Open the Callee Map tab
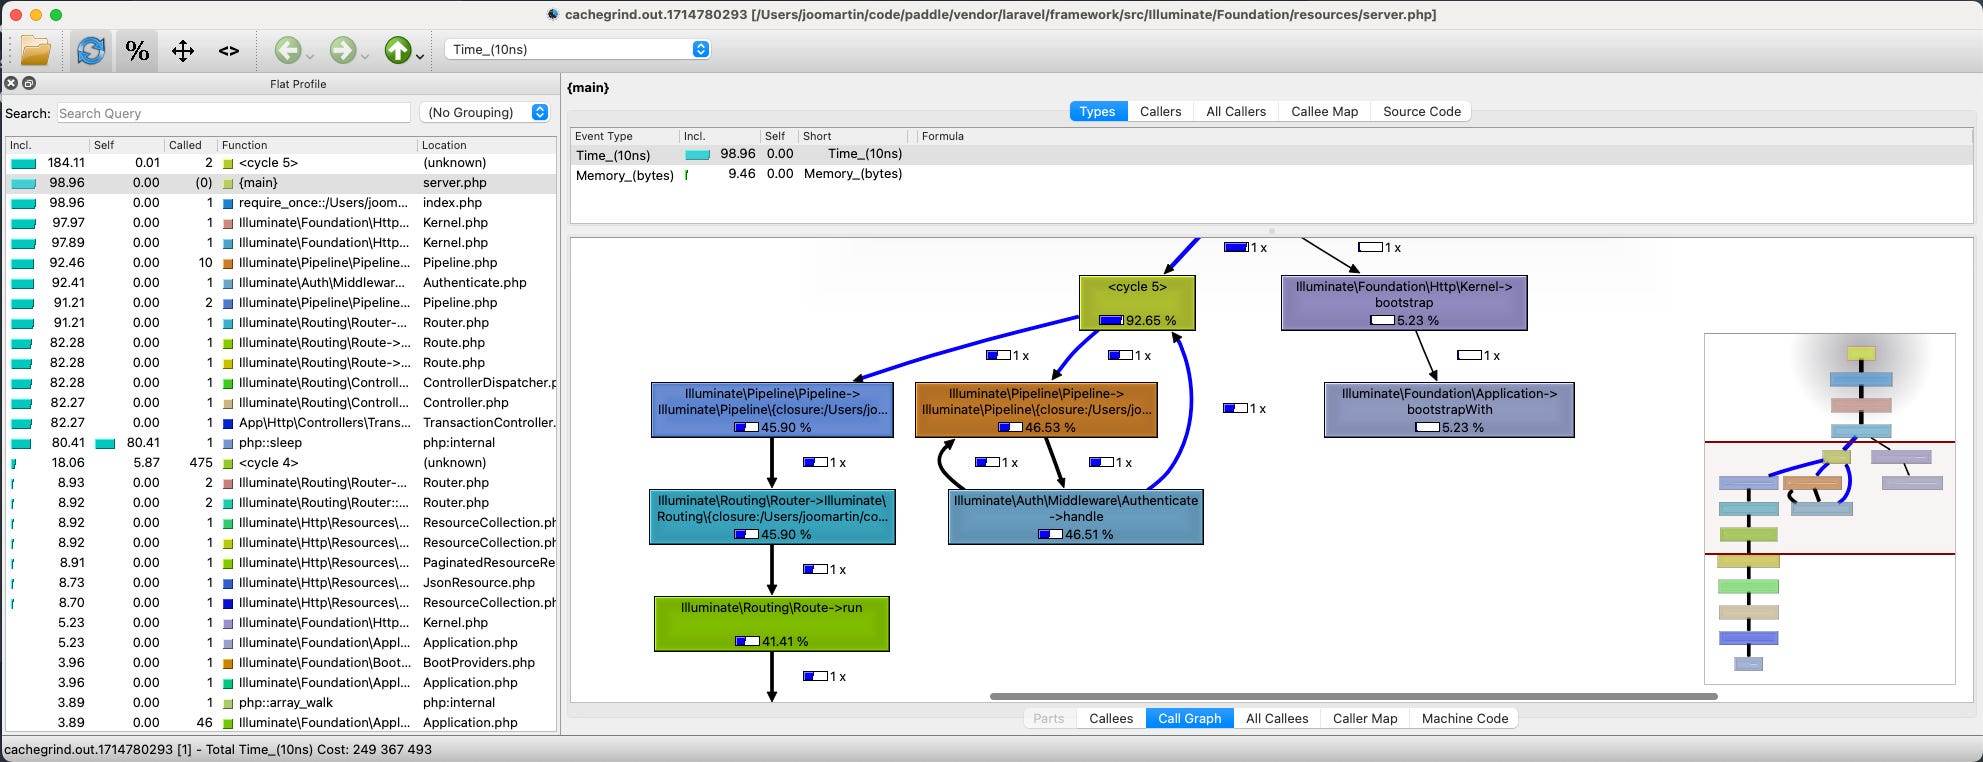Viewport: 1983px width, 762px height. [x=1324, y=111]
